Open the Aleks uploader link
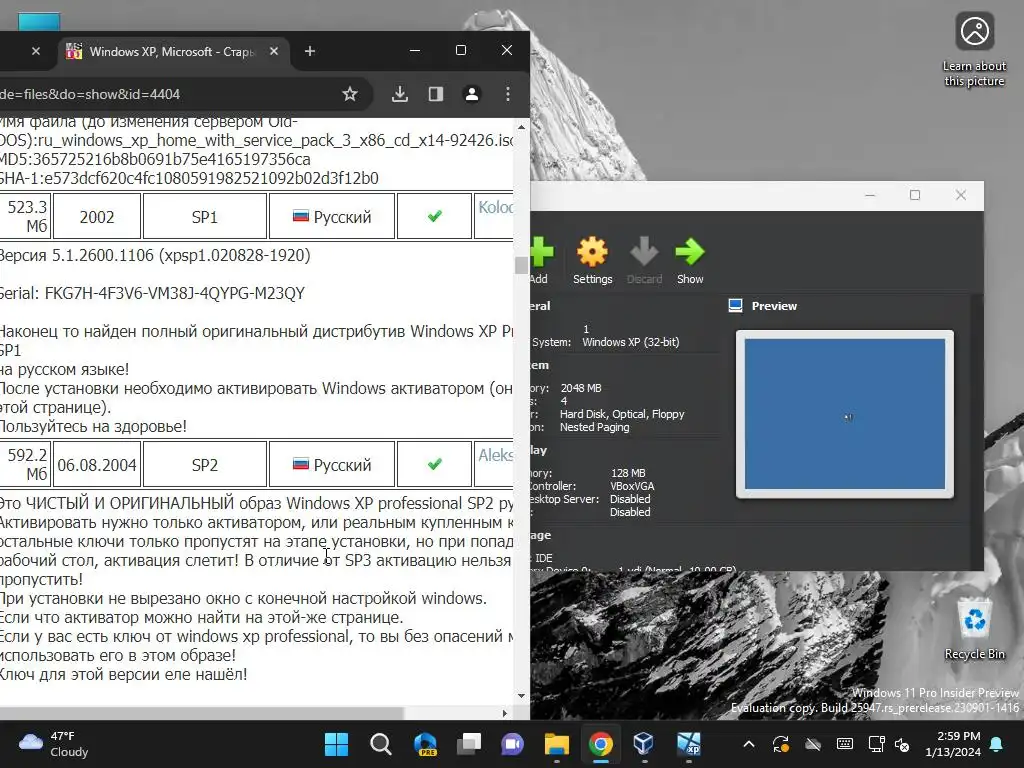This screenshot has width=1024, height=768. (x=496, y=455)
